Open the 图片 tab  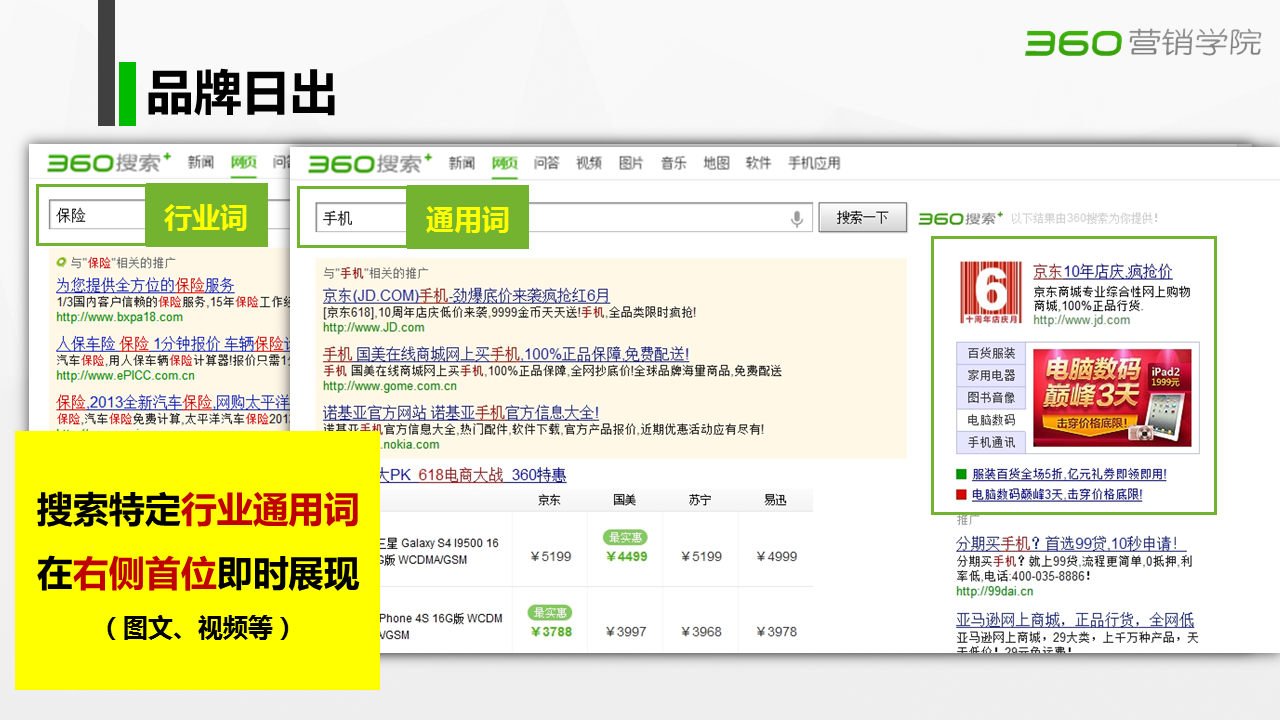tap(631, 163)
